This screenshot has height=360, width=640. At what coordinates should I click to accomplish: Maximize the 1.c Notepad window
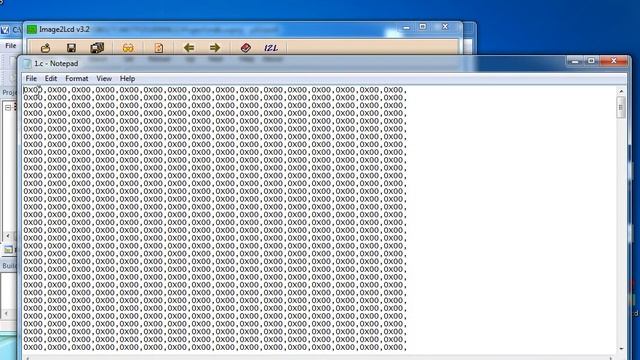click(x=591, y=61)
